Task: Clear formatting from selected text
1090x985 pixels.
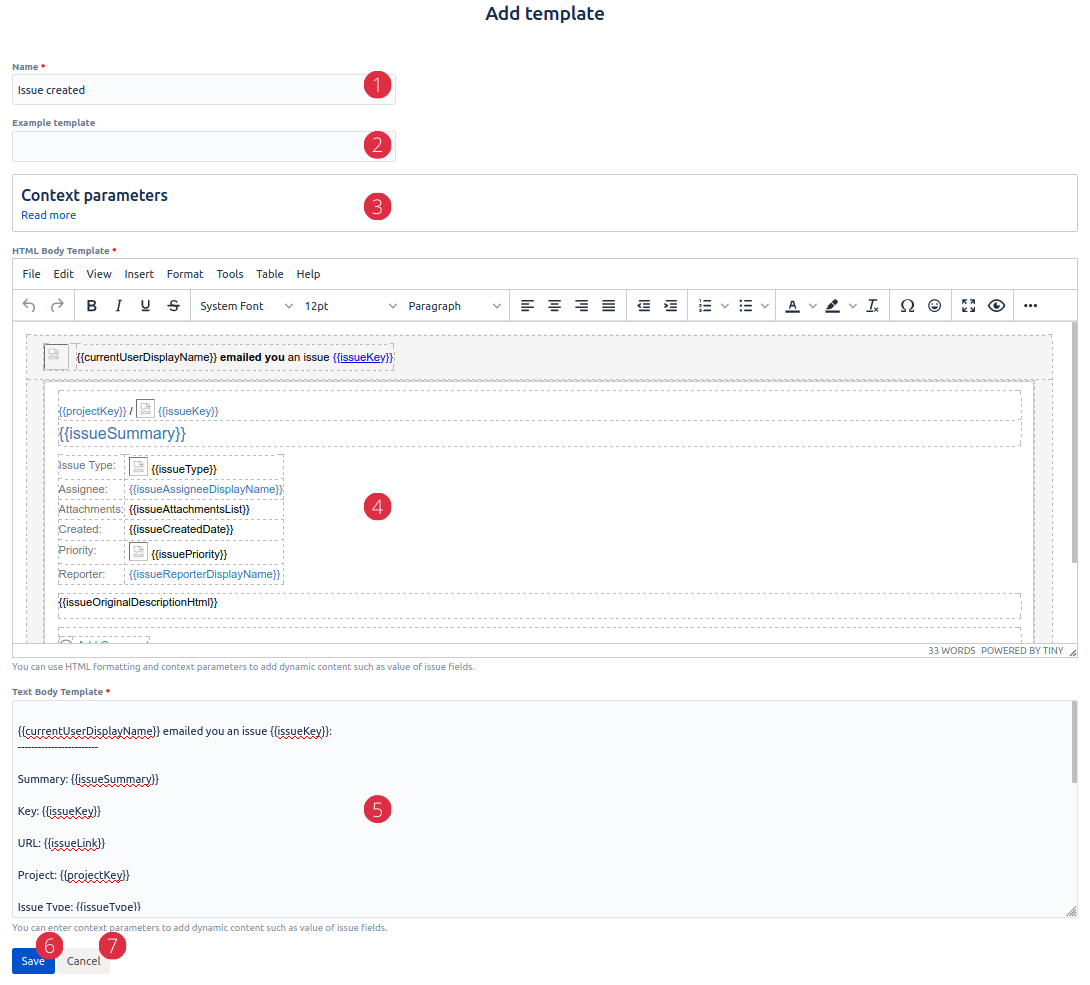Action: pos(873,306)
